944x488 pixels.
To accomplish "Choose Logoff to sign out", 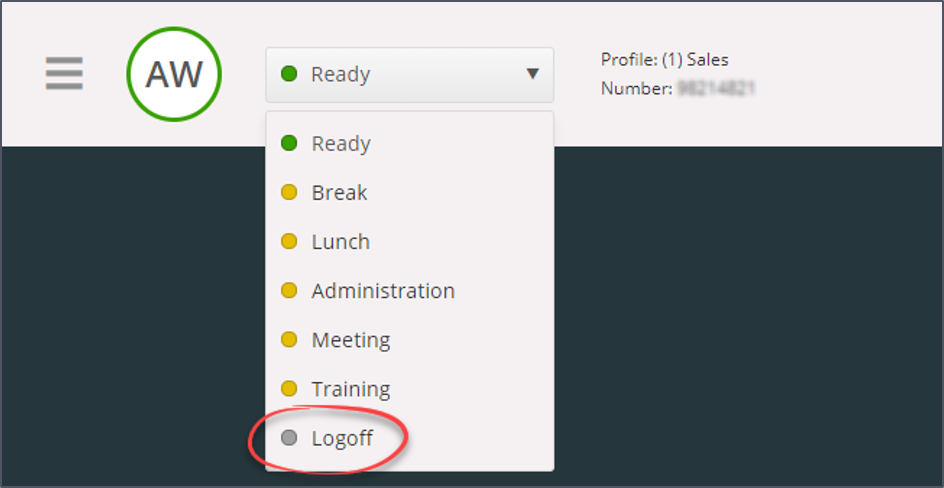I will click(342, 438).
